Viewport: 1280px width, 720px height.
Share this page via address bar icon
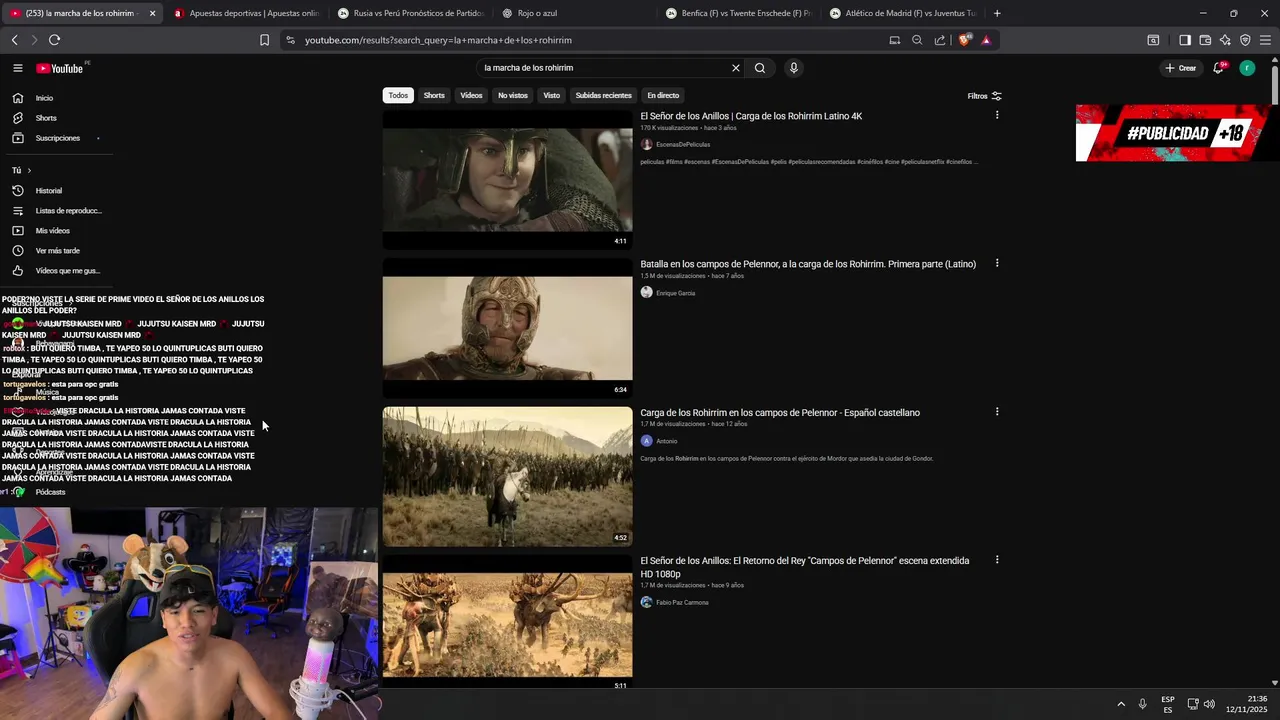(940, 40)
